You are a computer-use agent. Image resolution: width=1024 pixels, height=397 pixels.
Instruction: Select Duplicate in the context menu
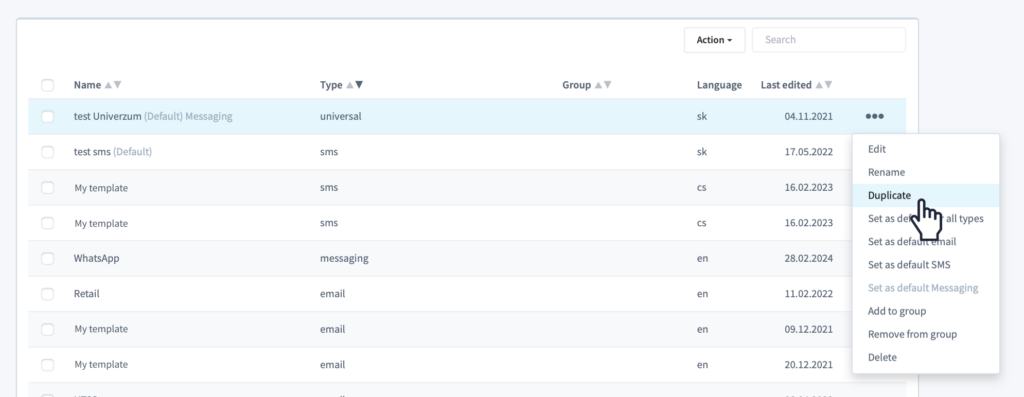925,195
